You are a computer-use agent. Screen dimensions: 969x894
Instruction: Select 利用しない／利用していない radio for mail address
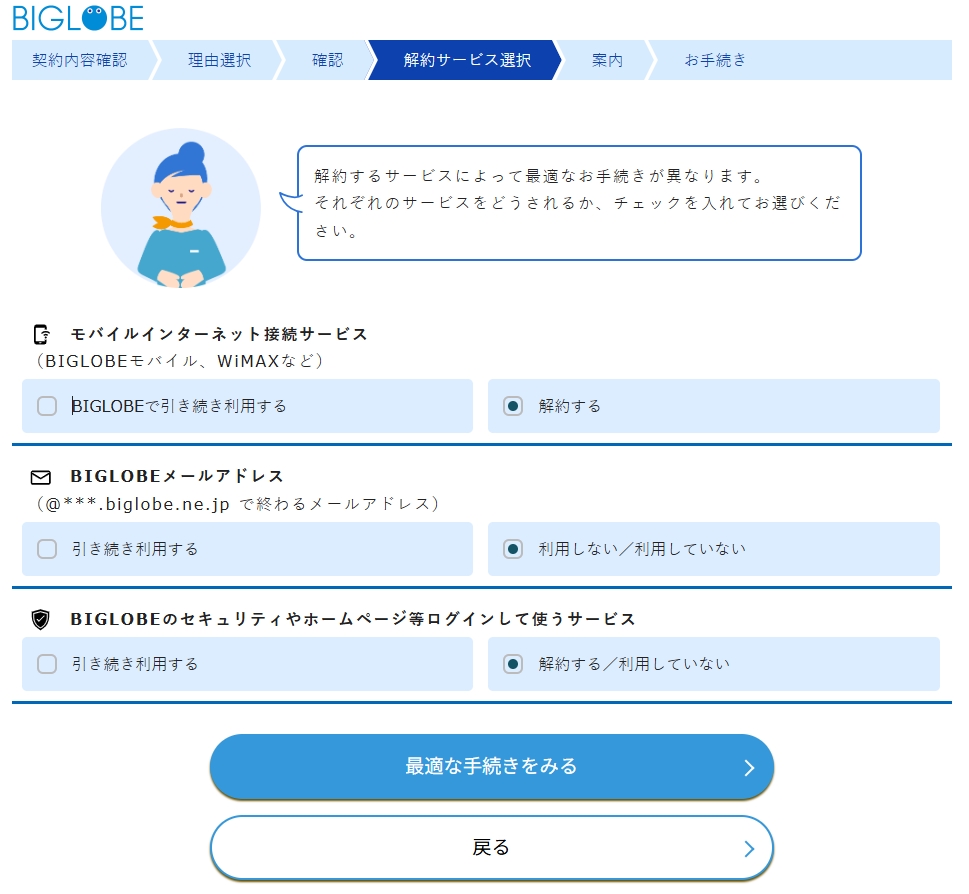[512, 549]
